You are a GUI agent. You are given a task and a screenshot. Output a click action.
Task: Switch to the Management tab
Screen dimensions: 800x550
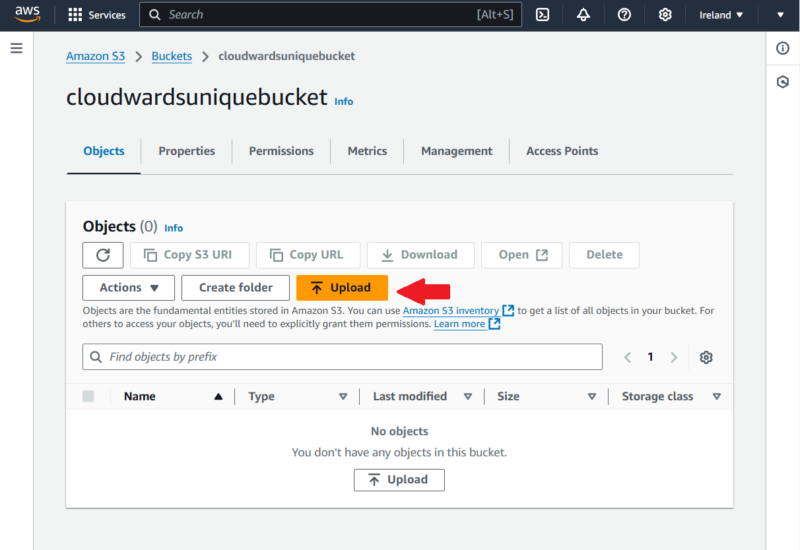pos(457,151)
